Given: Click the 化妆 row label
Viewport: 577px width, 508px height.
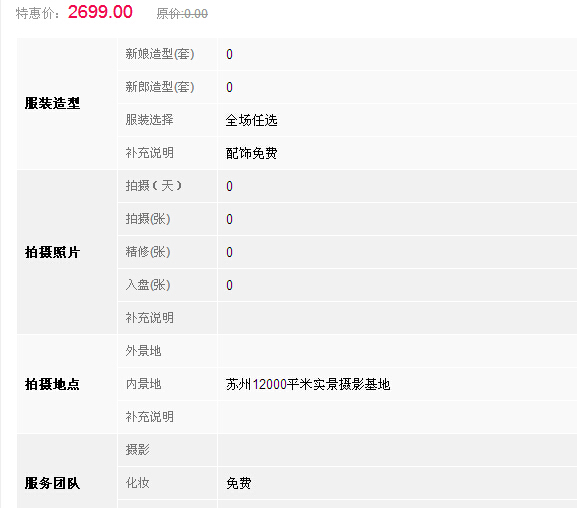Looking at the screenshot, I should tap(138, 483).
